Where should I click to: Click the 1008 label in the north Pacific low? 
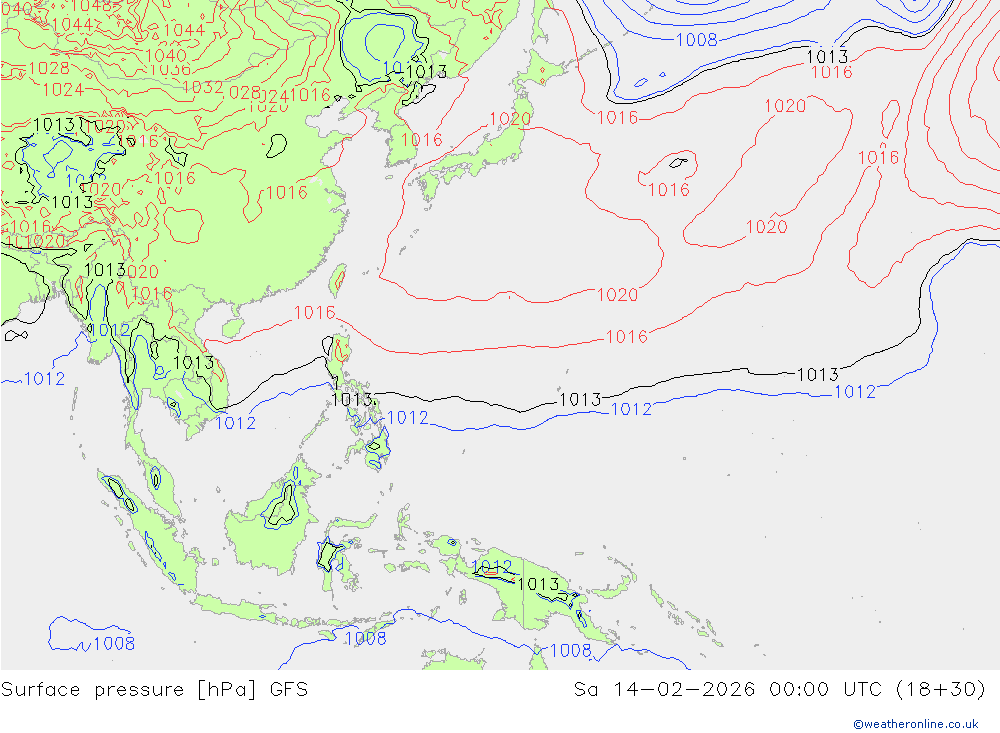click(696, 40)
